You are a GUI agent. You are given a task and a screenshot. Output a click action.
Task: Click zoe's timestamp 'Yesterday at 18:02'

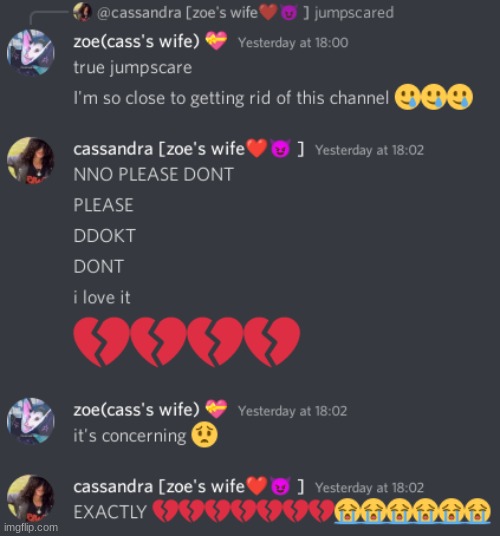tap(292, 411)
